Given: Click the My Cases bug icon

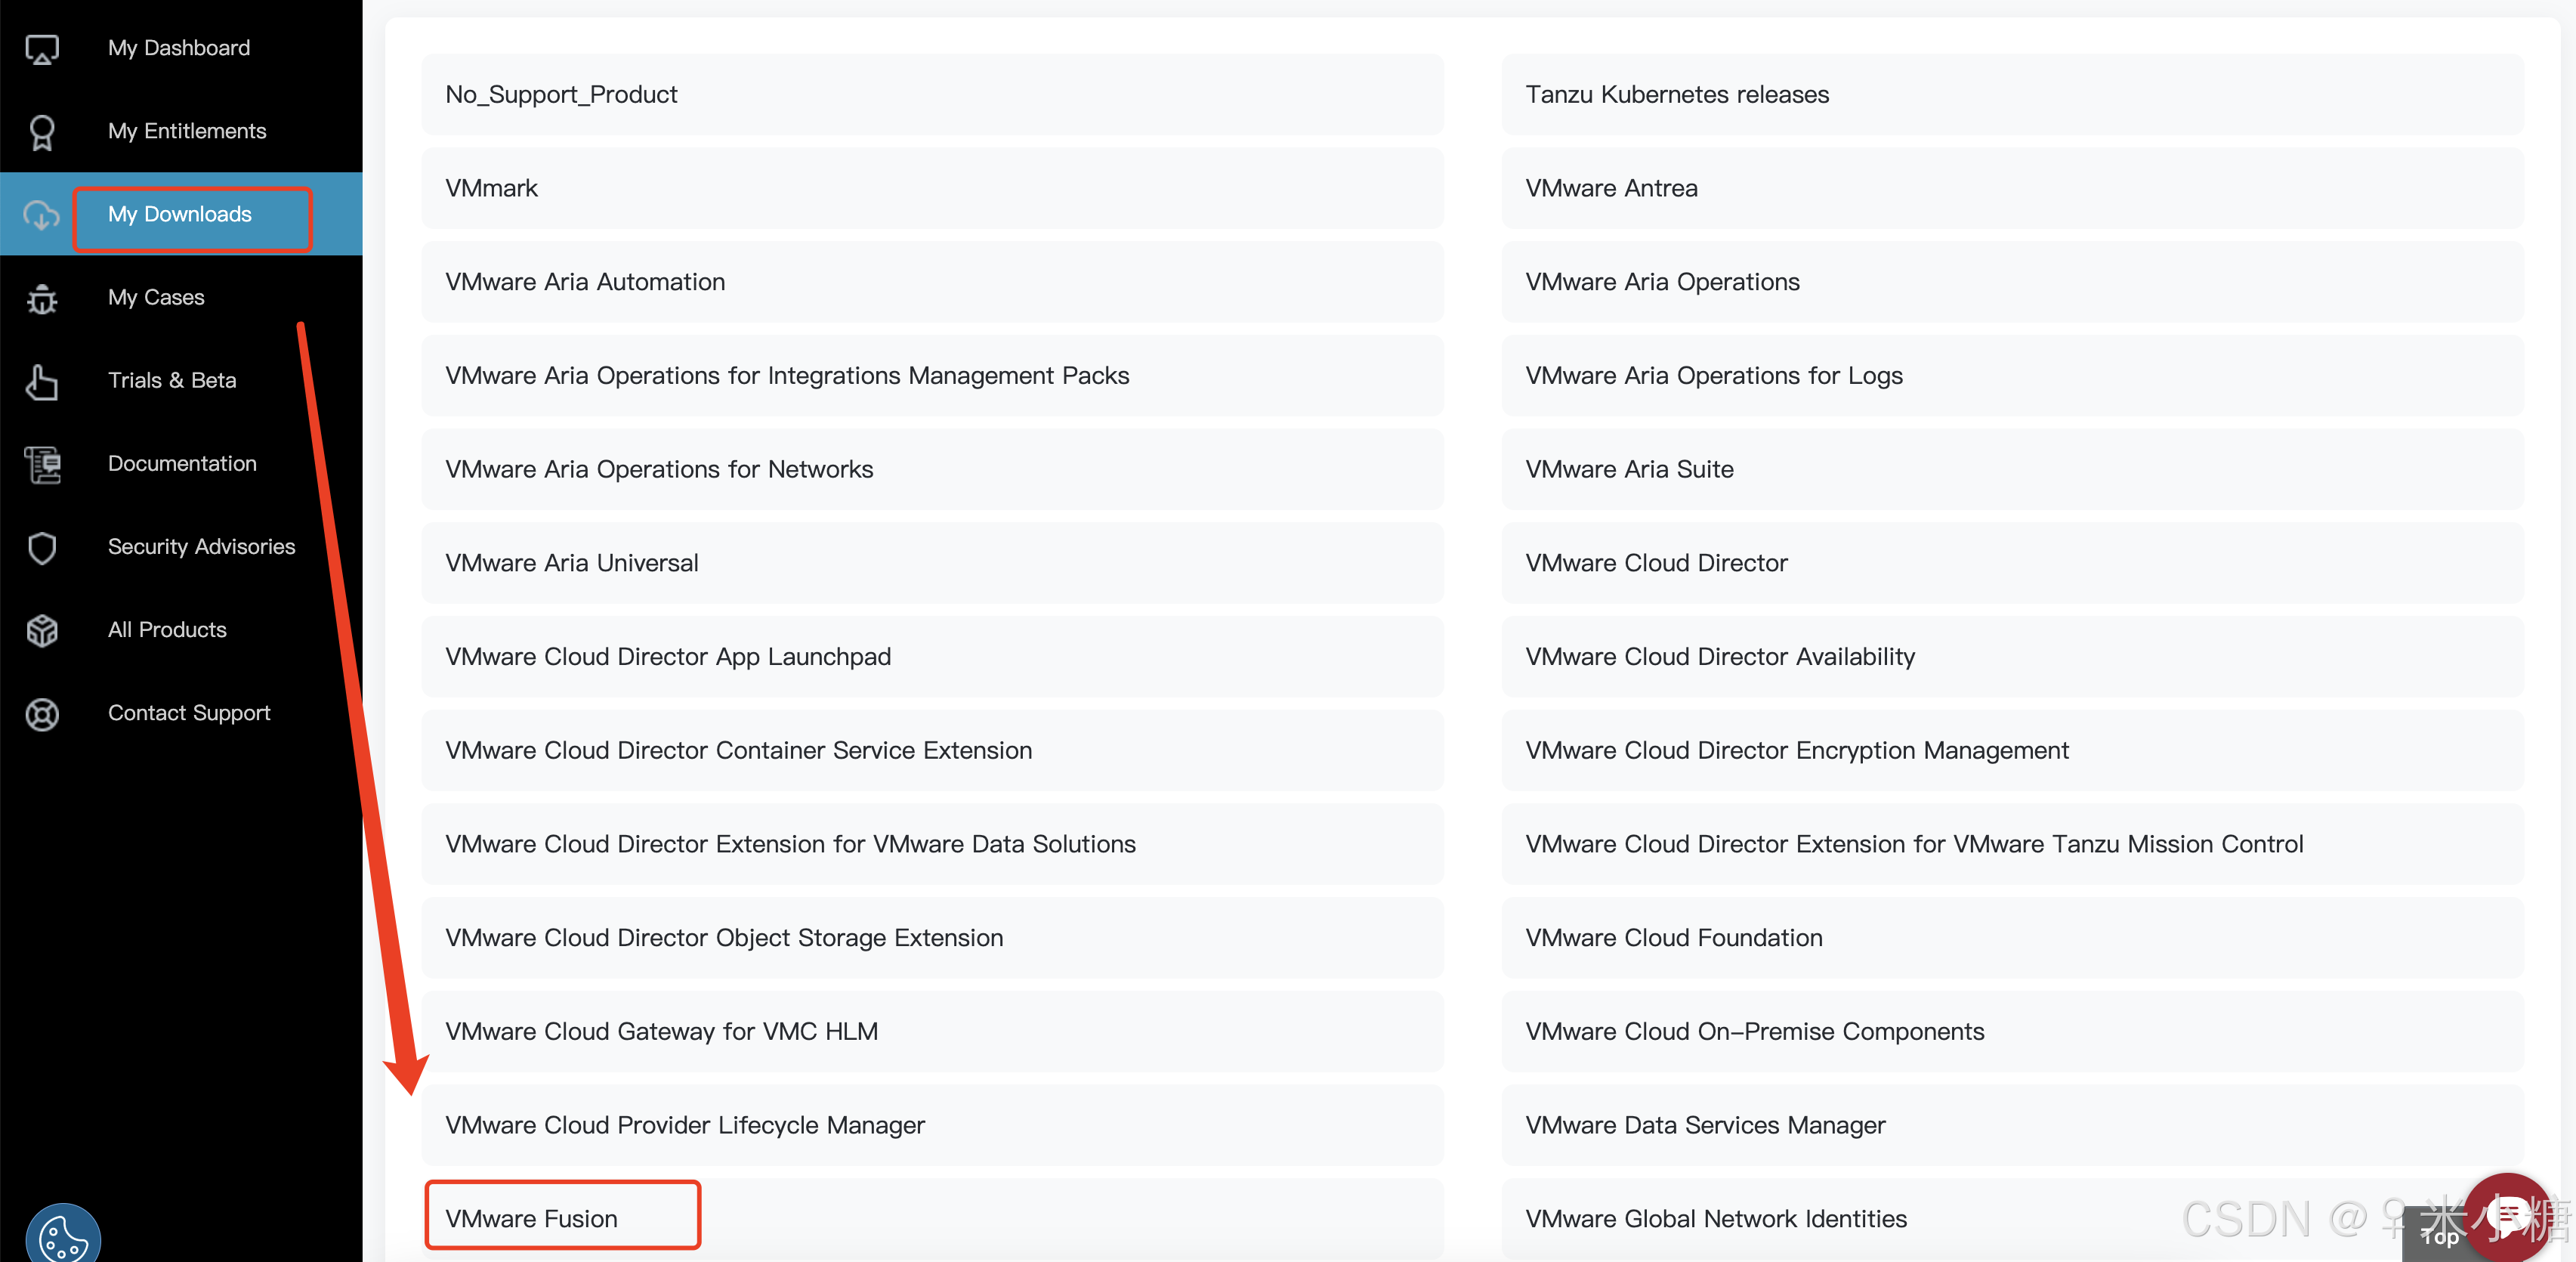Looking at the screenshot, I should (42, 298).
